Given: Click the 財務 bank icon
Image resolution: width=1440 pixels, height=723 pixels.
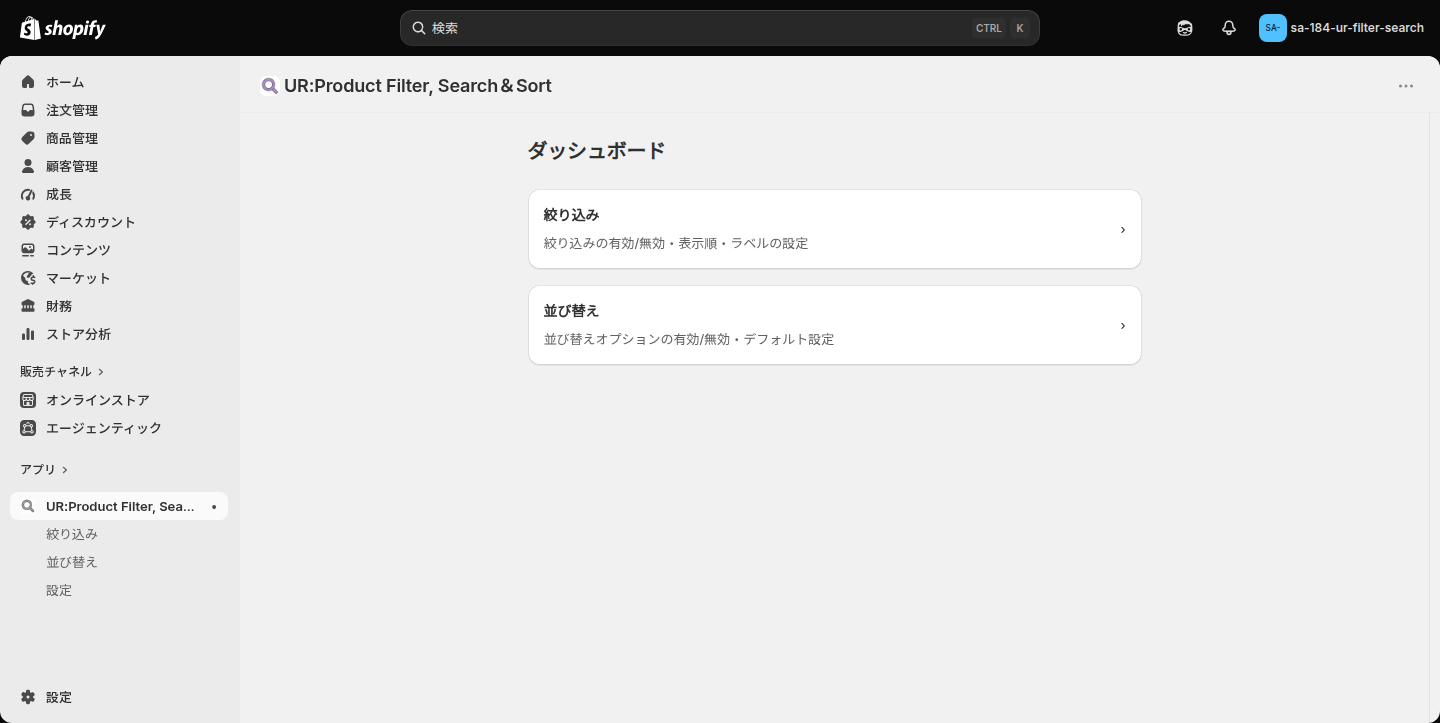Looking at the screenshot, I should click(28, 306).
